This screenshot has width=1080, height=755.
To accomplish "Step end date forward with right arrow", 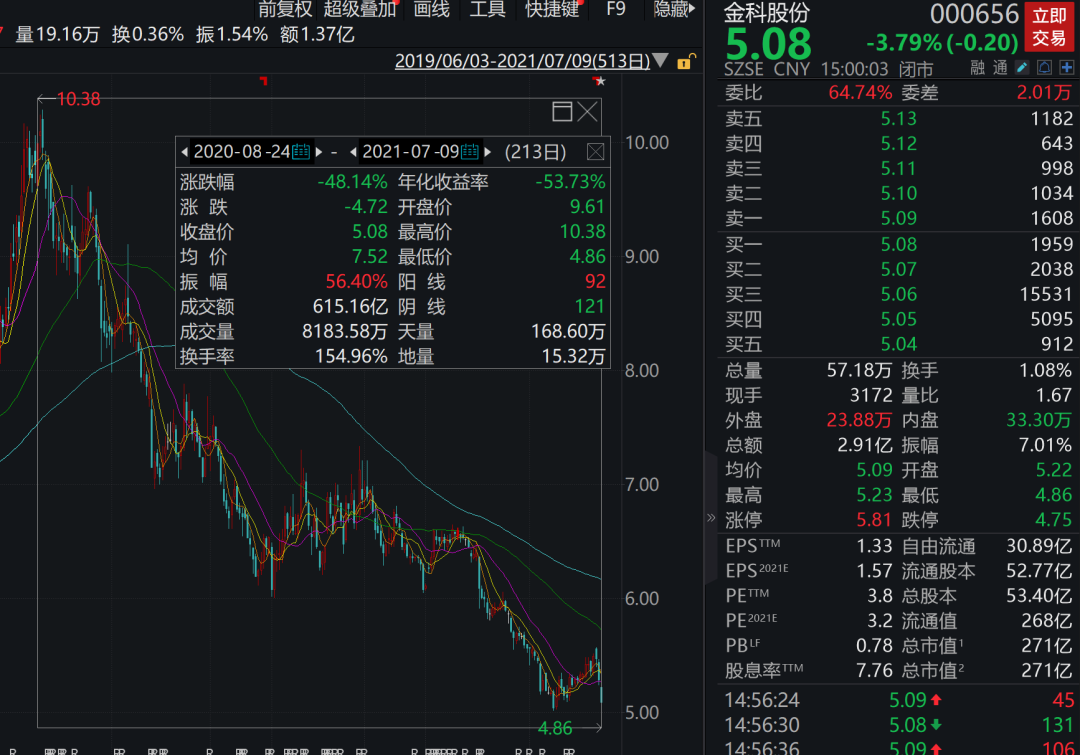I will click(x=487, y=152).
